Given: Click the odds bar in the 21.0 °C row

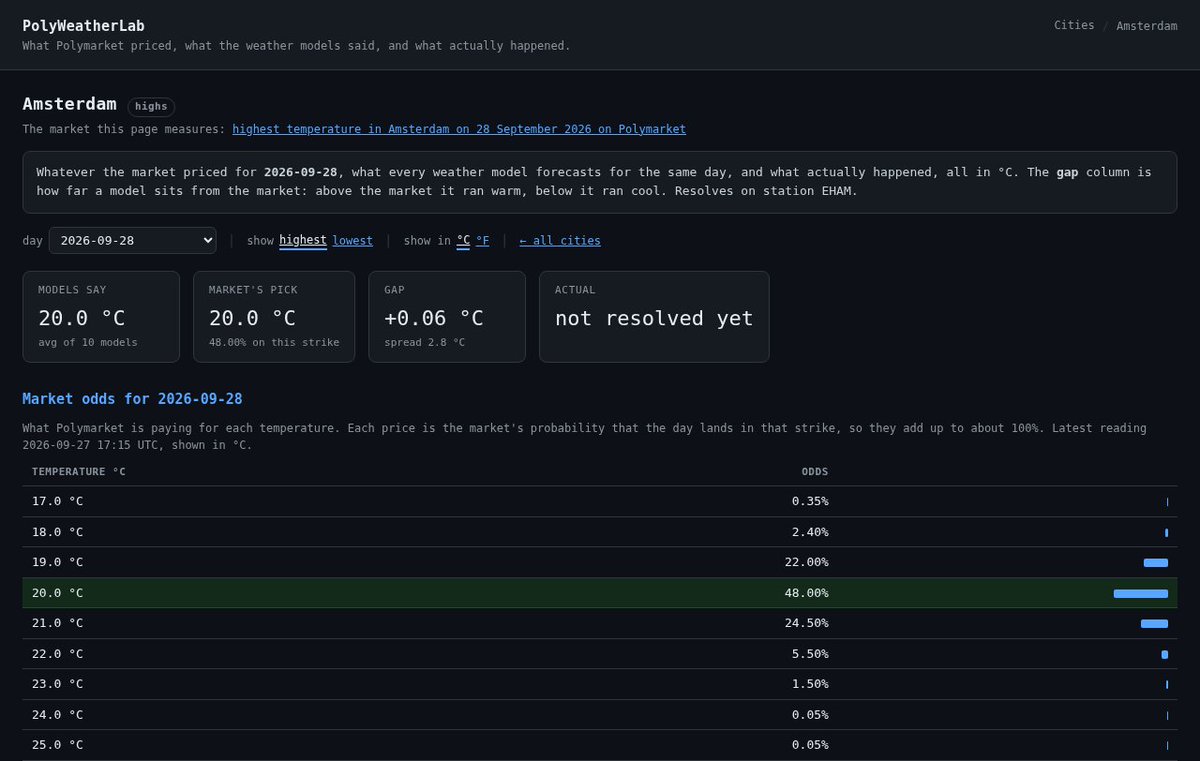Looking at the screenshot, I should click(x=1154, y=624).
